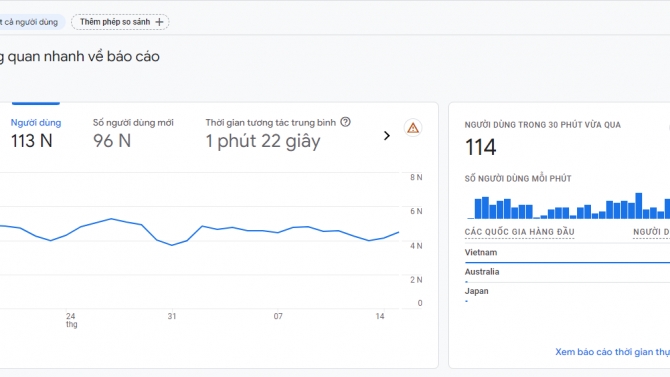Click the help icon beside Thời gian tương tác
Image resolution: width=670 pixels, height=377 pixels.
[x=345, y=122]
